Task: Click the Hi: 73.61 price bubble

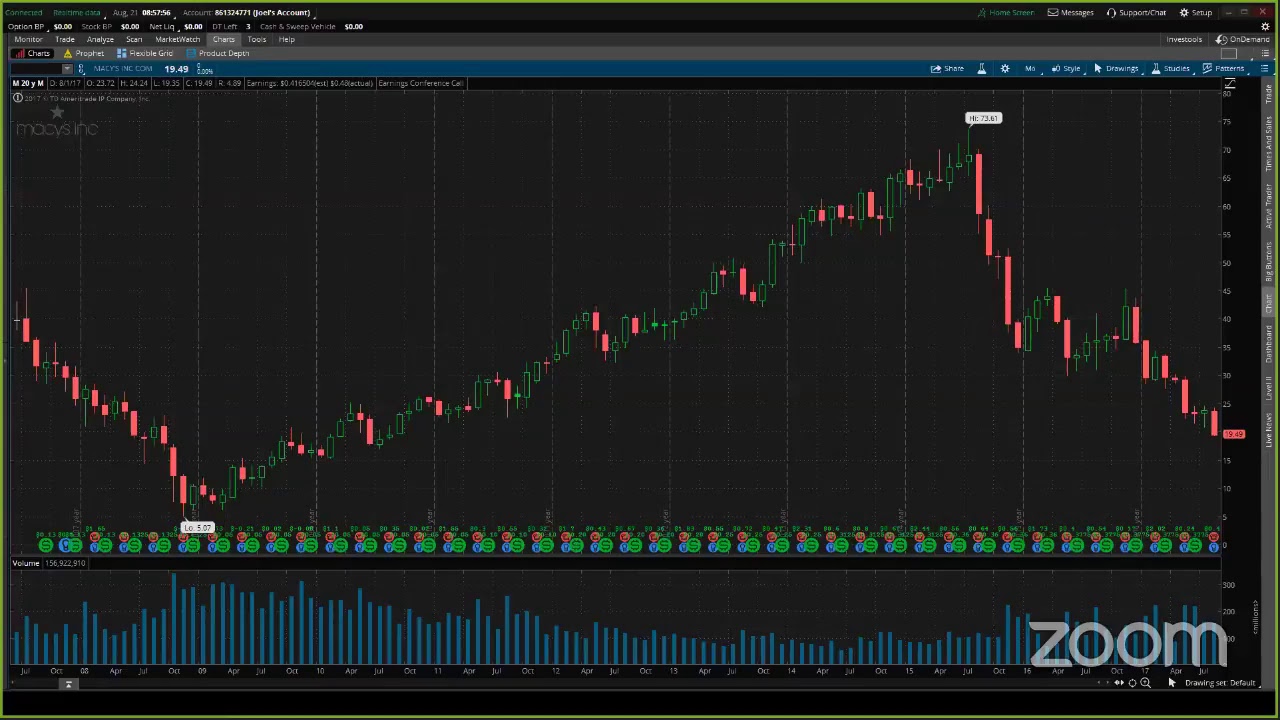Action: click(x=983, y=118)
